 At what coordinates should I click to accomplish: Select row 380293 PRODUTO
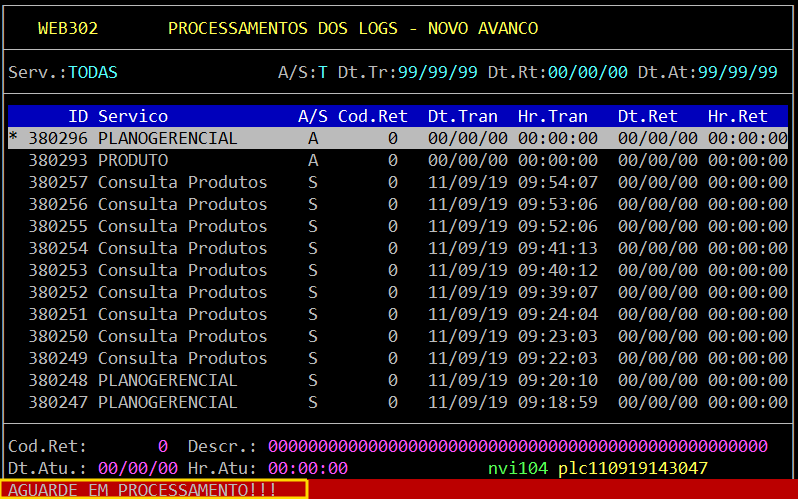133,160
